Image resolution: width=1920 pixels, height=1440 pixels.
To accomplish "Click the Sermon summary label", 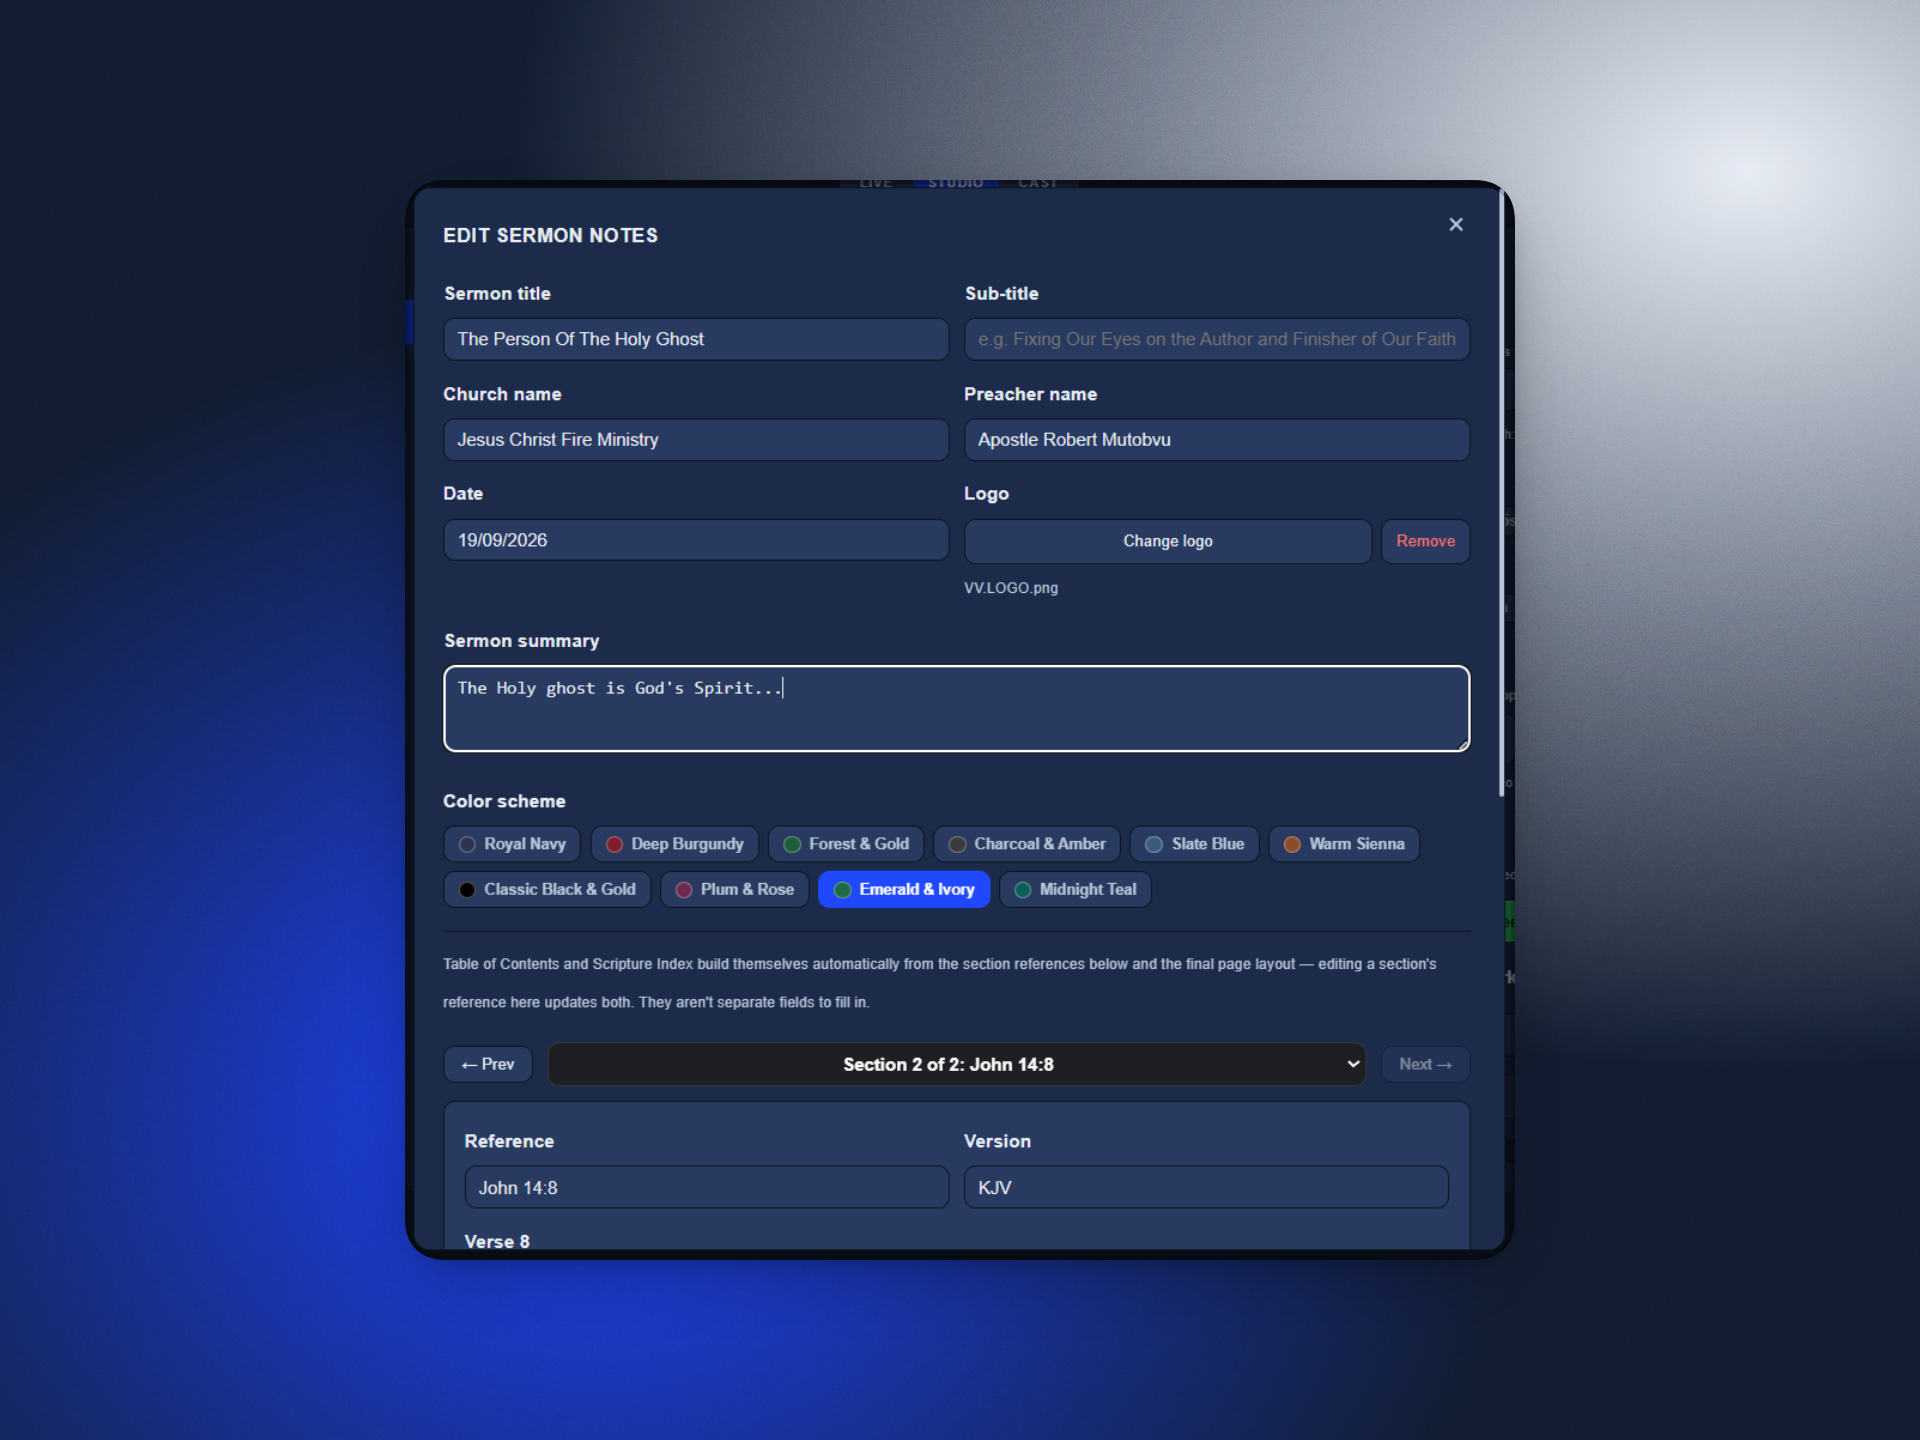I will coord(521,641).
